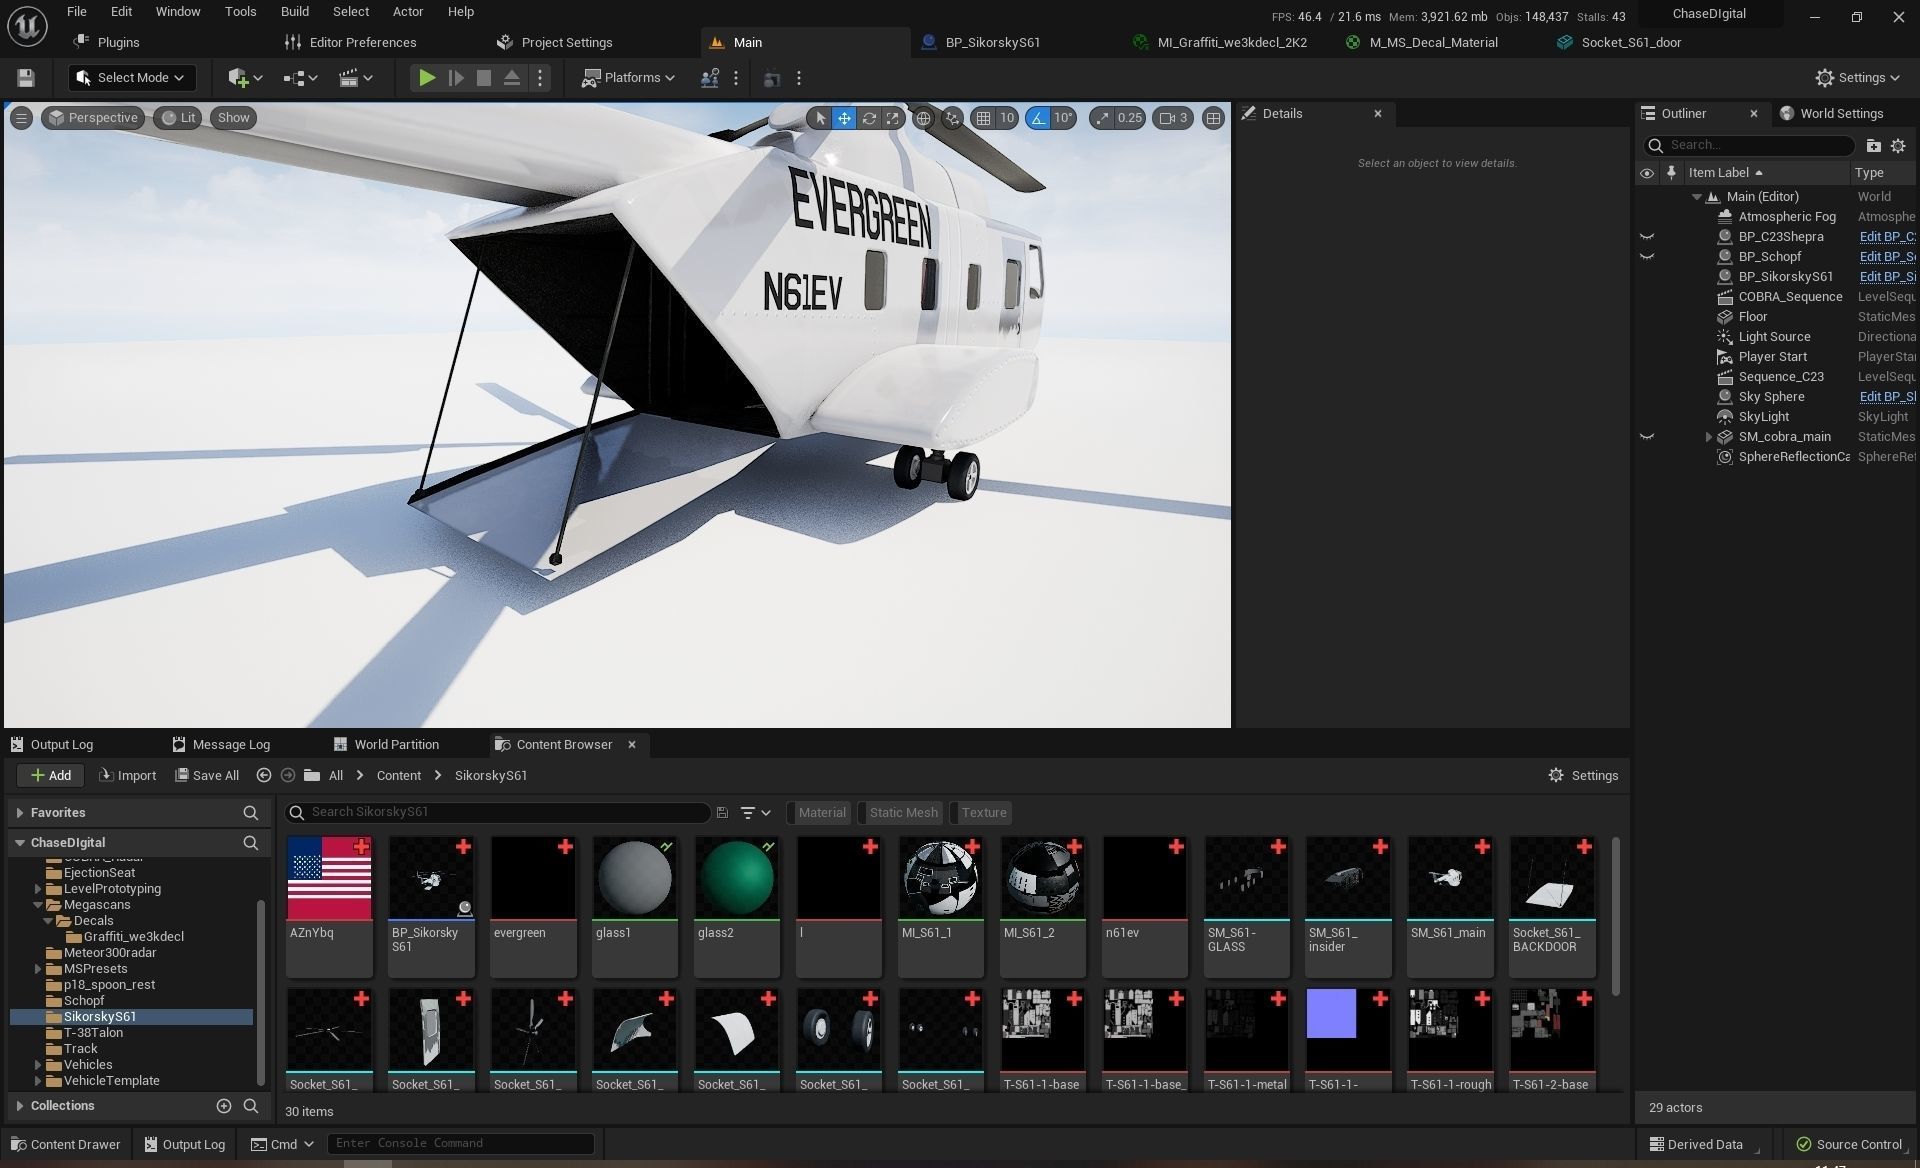This screenshot has height=1168, width=1920.
Task: Click the Import button in Content Browser
Action: [128, 775]
